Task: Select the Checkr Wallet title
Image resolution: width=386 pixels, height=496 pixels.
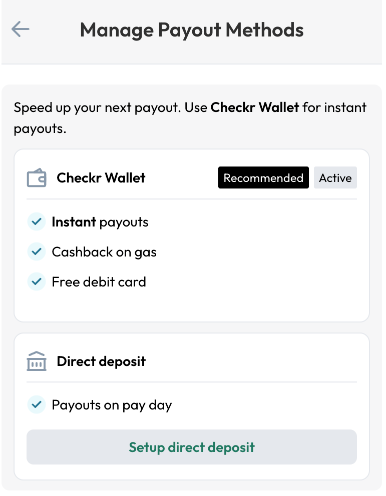Action: [101, 178]
